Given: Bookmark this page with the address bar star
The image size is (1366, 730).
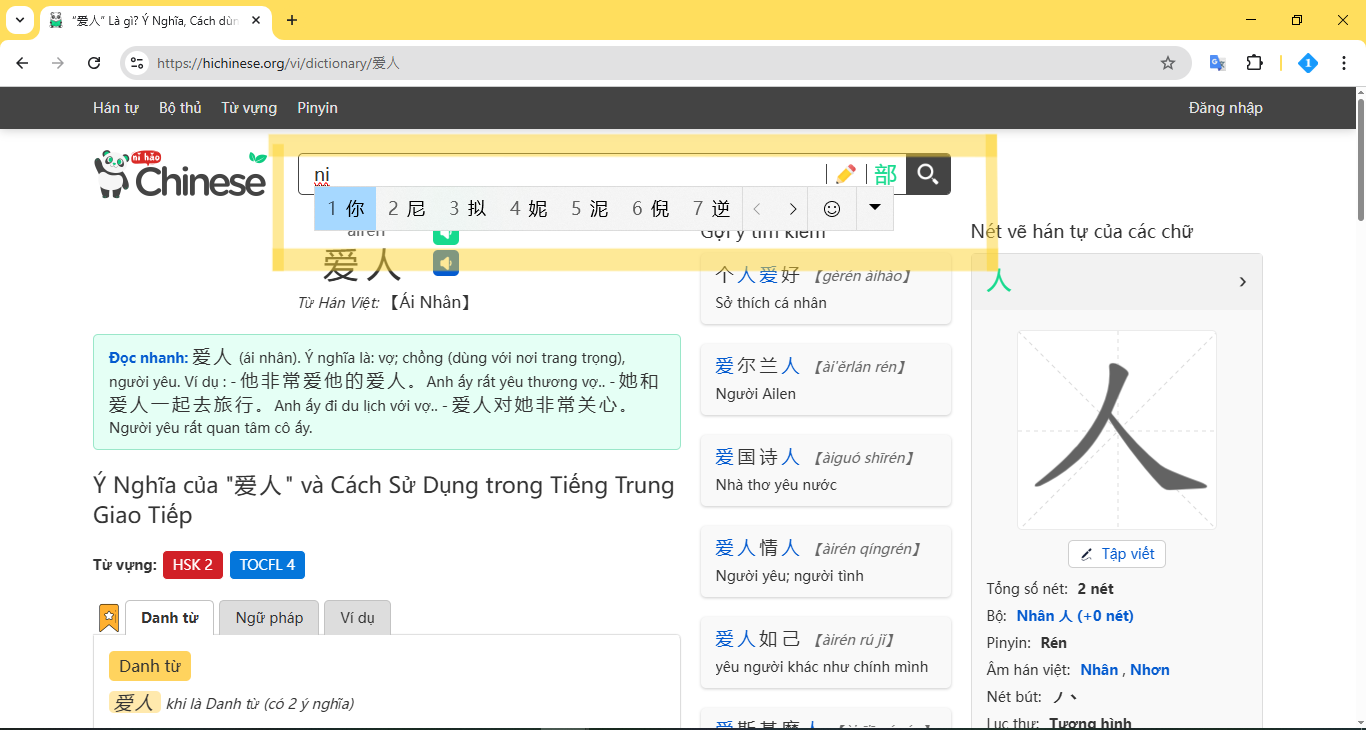Looking at the screenshot, I should pyautogui.click(x=1168, y=63).
